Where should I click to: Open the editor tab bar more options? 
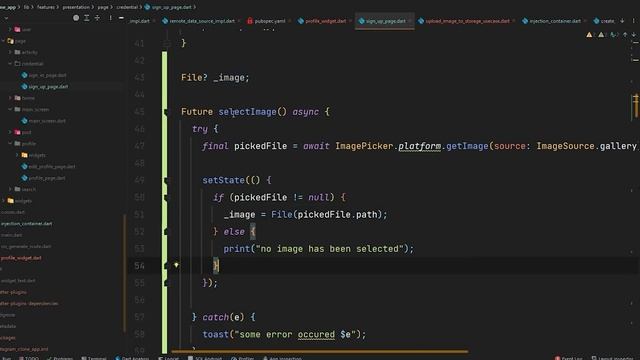click(634, 21)
